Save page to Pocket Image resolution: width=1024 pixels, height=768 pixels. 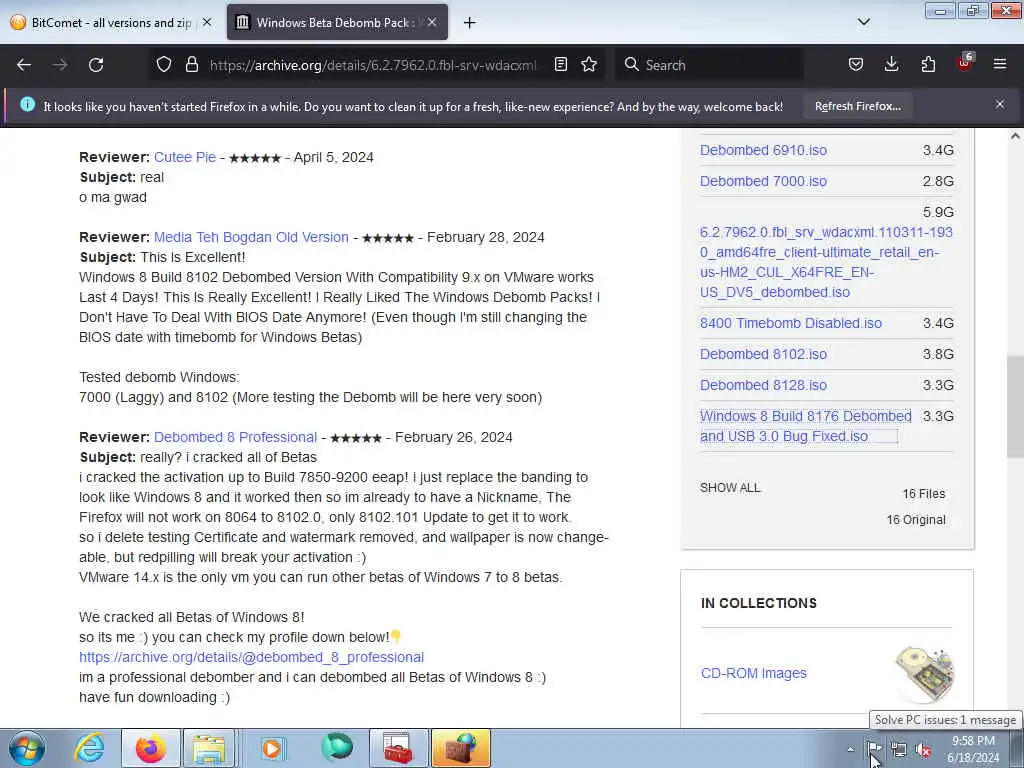[x=856, y=65]
